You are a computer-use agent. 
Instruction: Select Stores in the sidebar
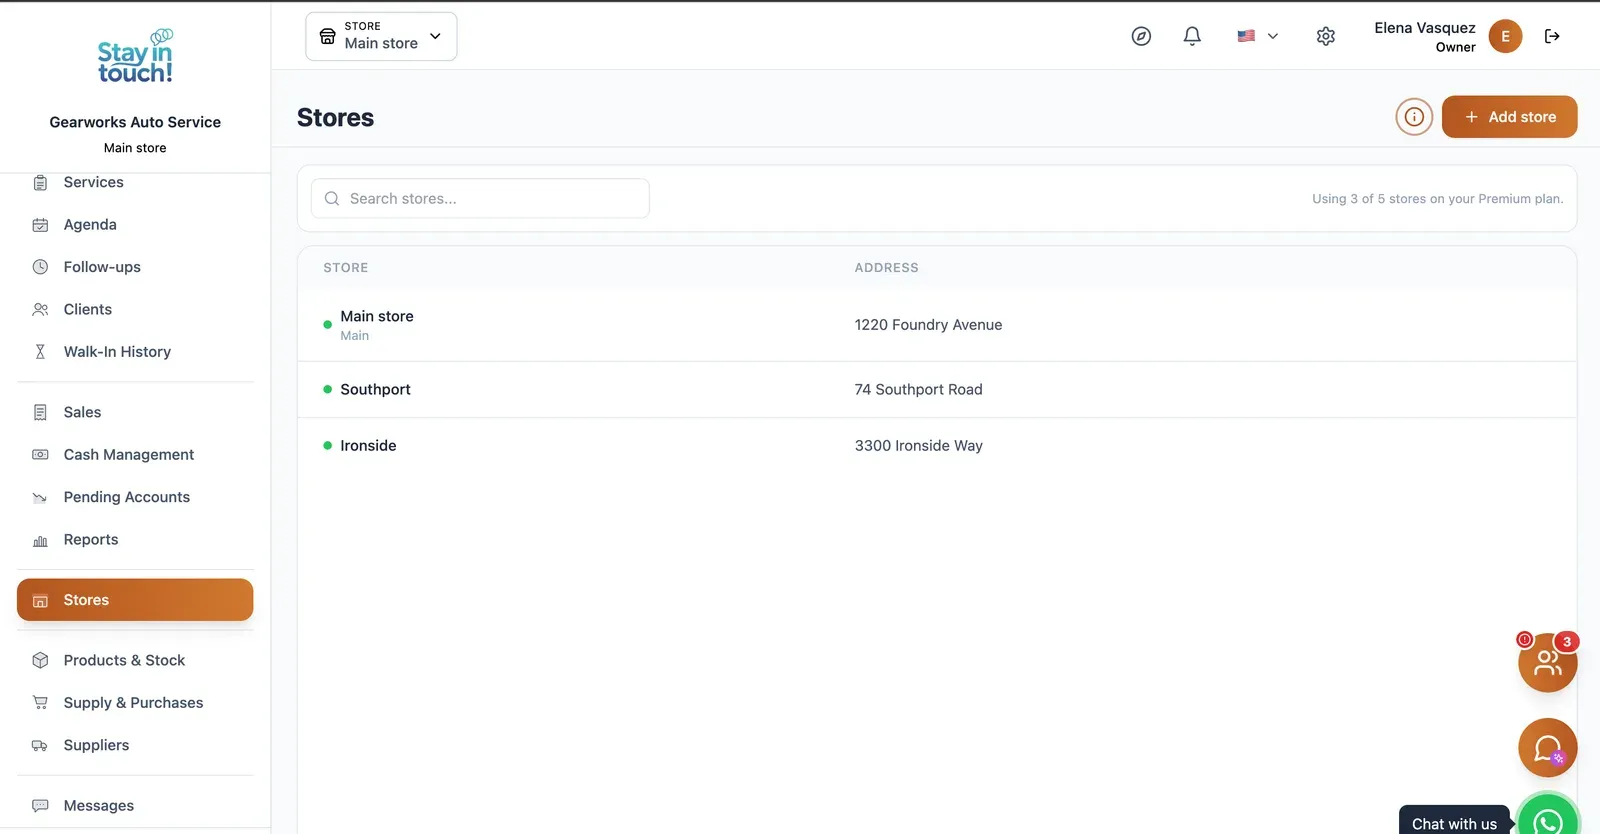pyautogui.click(x=135, y=600)
